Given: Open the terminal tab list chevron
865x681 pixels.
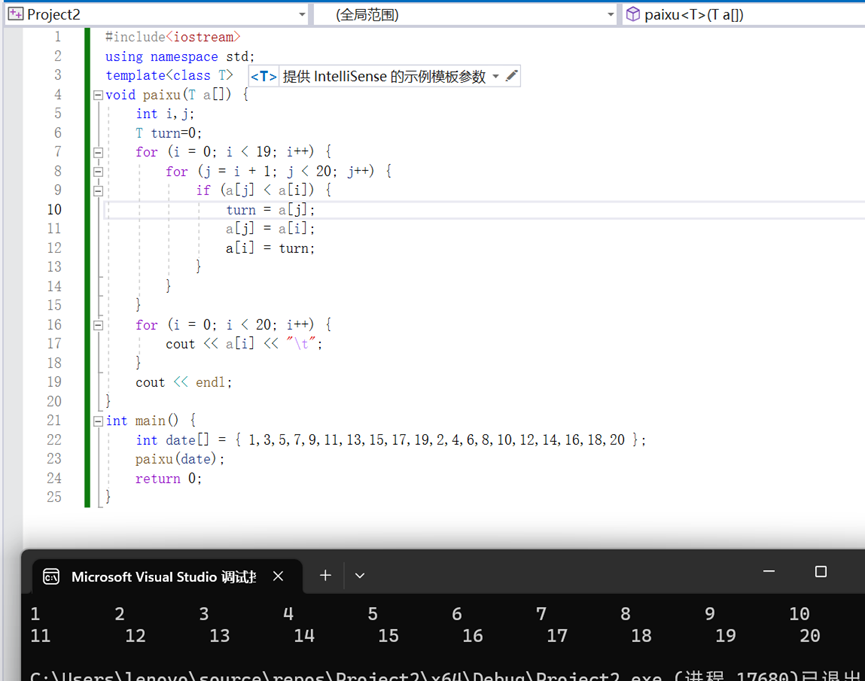Looking at the screenshot, I should click(x=360, y=576).
